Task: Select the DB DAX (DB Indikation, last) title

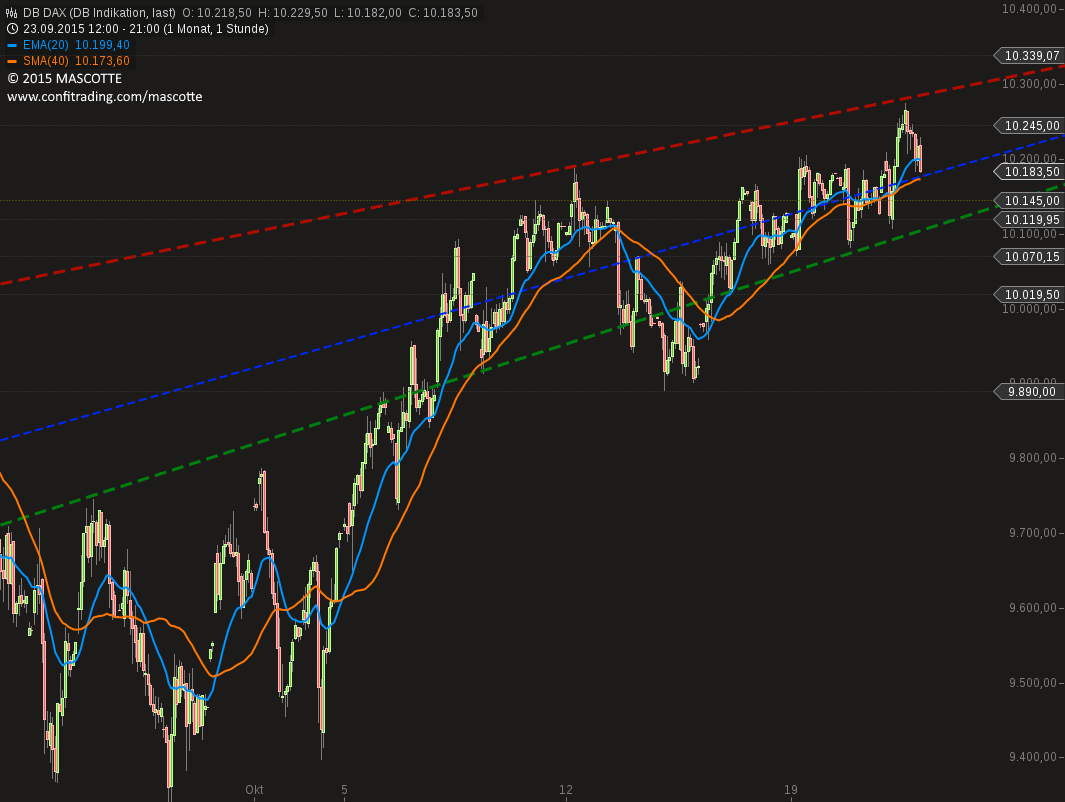Action: pos(99,13)
